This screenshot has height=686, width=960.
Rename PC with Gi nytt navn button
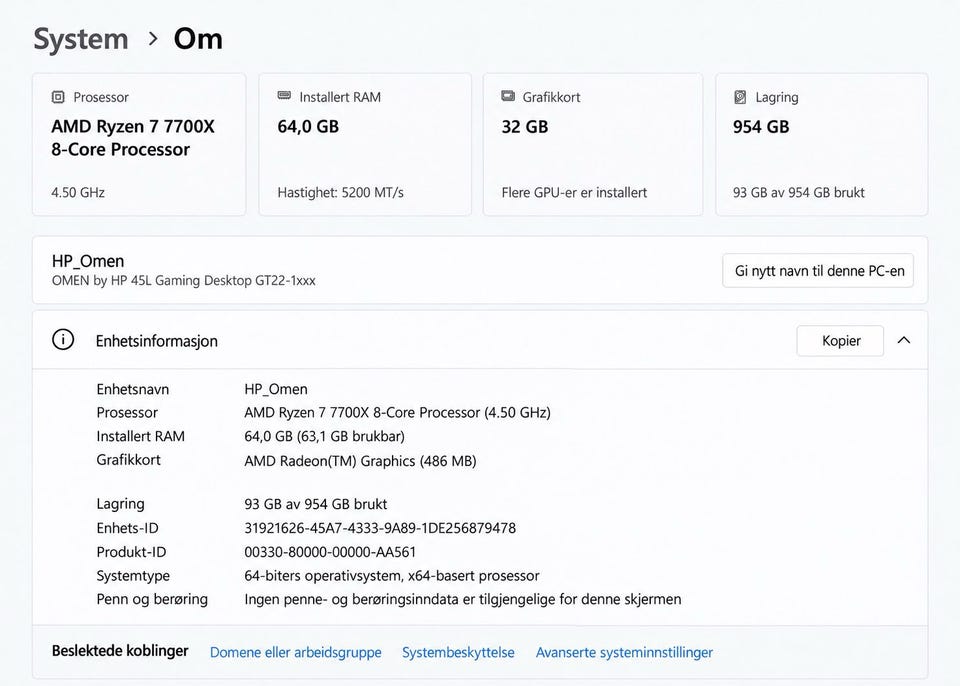pos(818,271)
